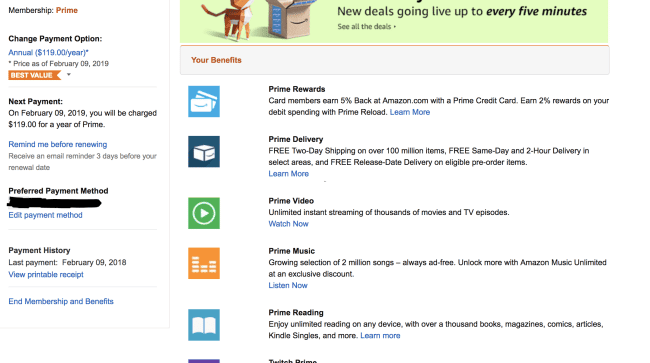This screenshot has height=363, width=650.
Task: Click the Prime Music heading text
Action: [x=291, y=251]
